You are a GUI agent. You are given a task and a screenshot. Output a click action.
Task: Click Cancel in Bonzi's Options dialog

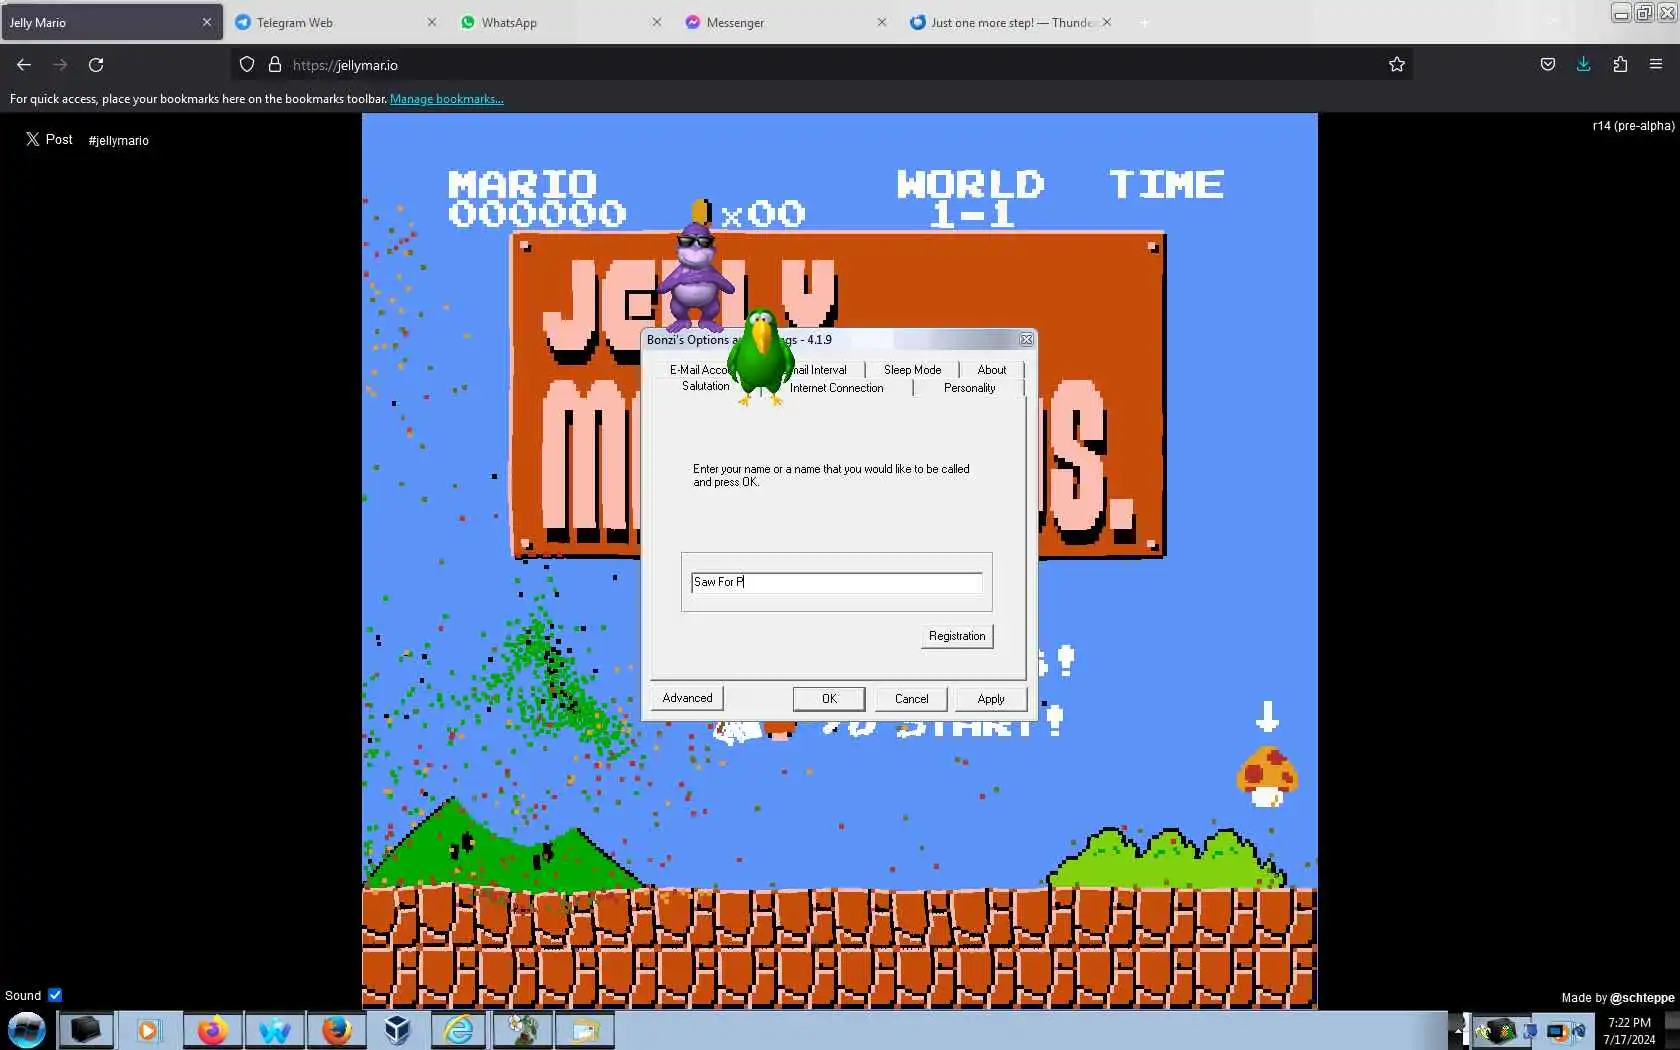click(x=911, y=699)
